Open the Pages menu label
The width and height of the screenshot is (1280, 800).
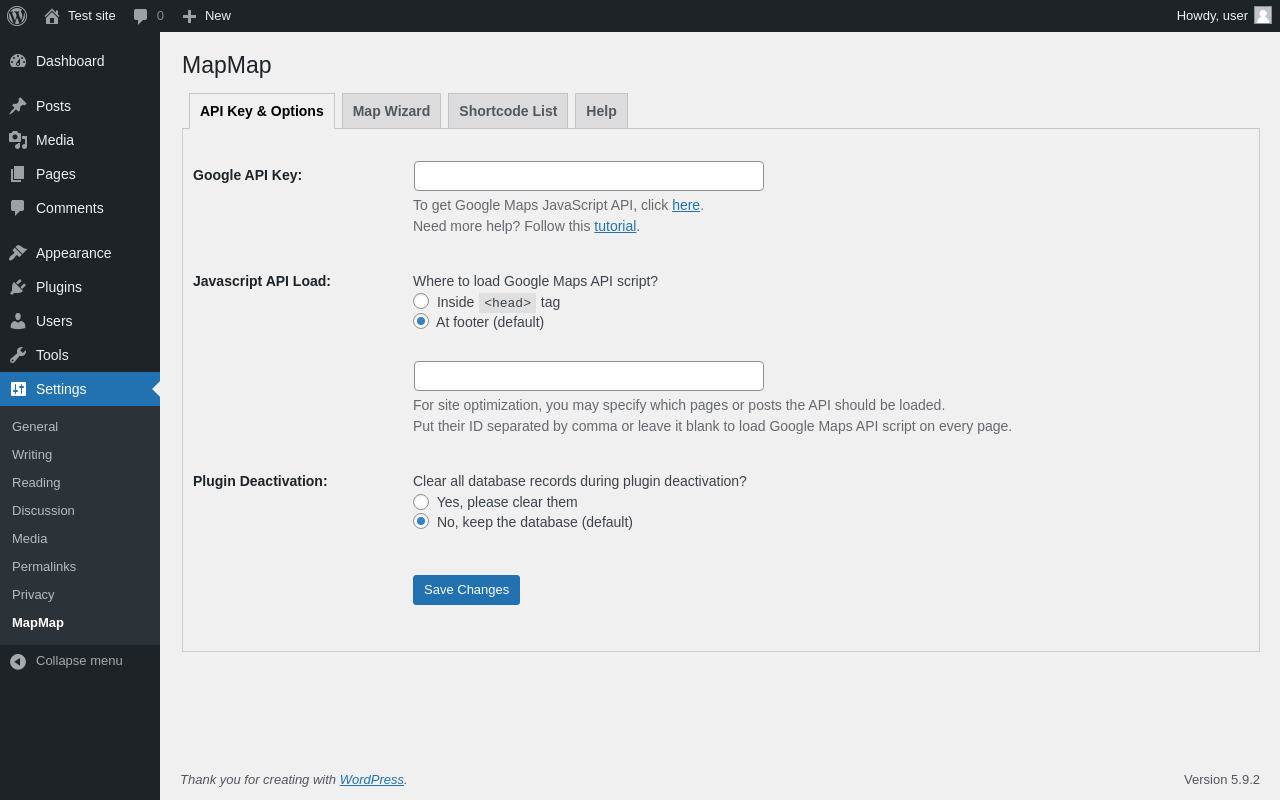56,174
